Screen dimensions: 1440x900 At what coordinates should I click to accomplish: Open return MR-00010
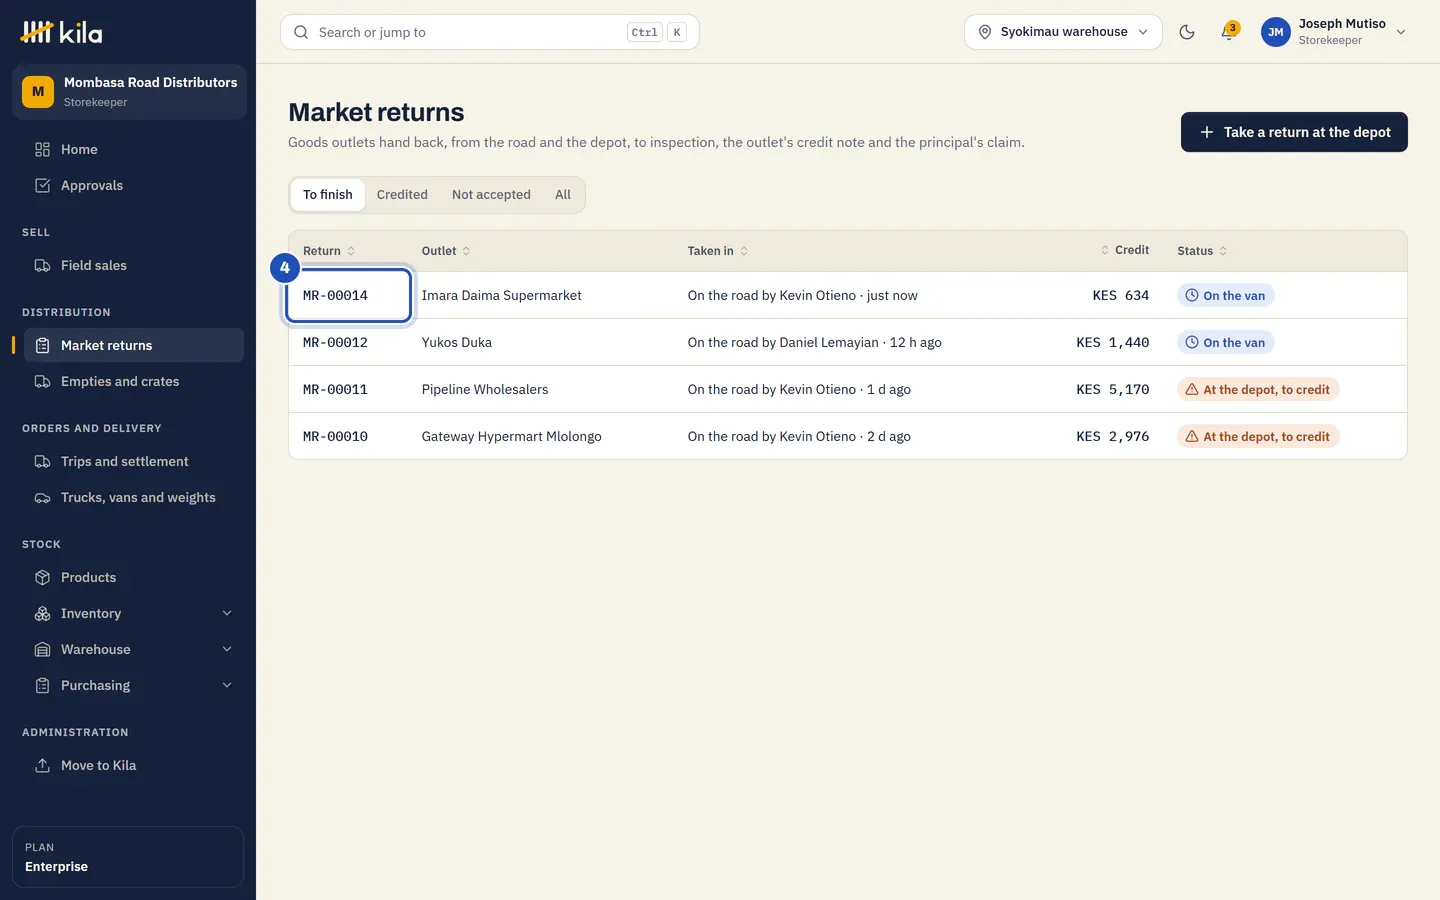(335, 436)
